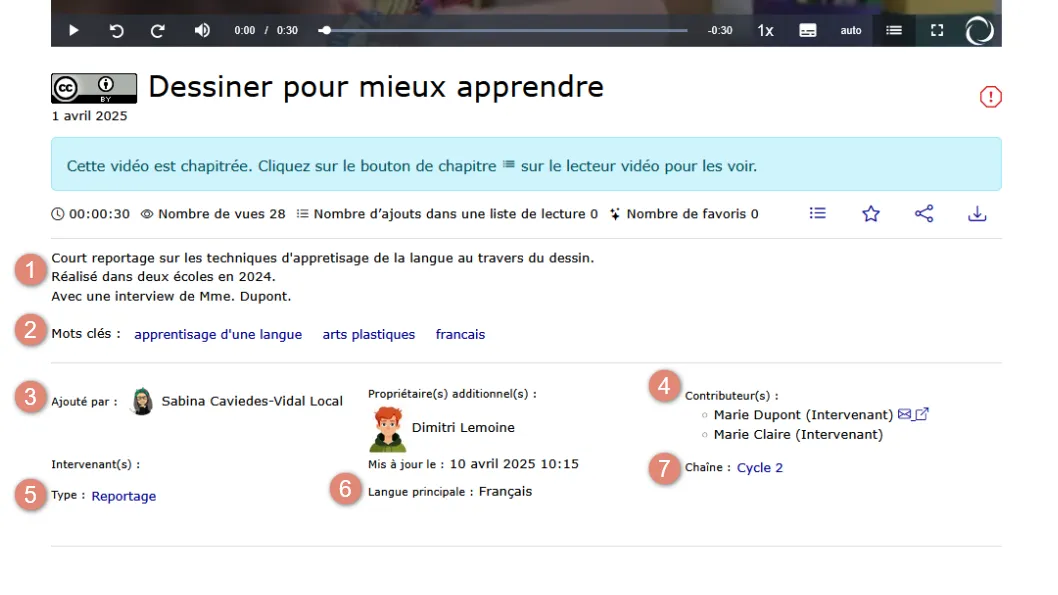1058x595 pixels.
Task: Mark the video as favorite with star
Action: click(871, 214)
